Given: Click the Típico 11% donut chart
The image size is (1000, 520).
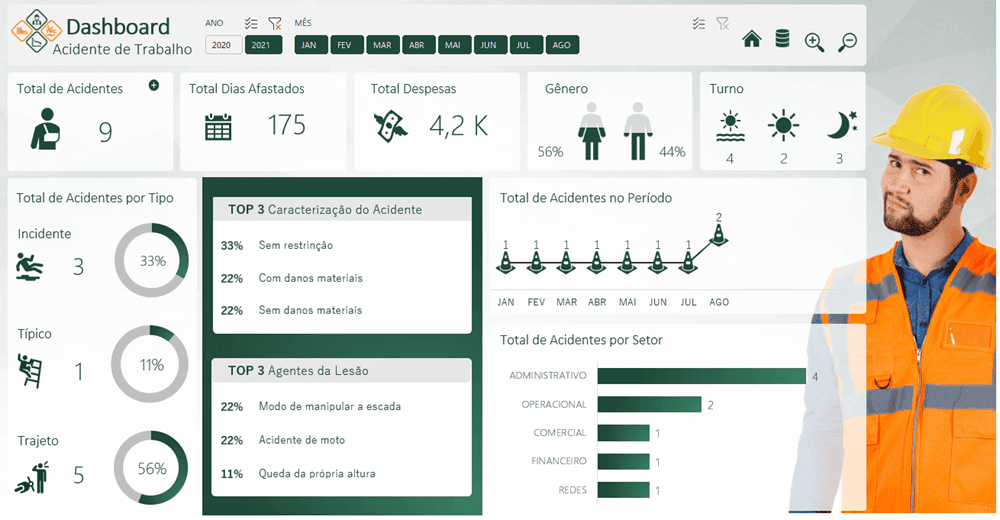Looking at the screenshot, I should click(x=150, y=364).
